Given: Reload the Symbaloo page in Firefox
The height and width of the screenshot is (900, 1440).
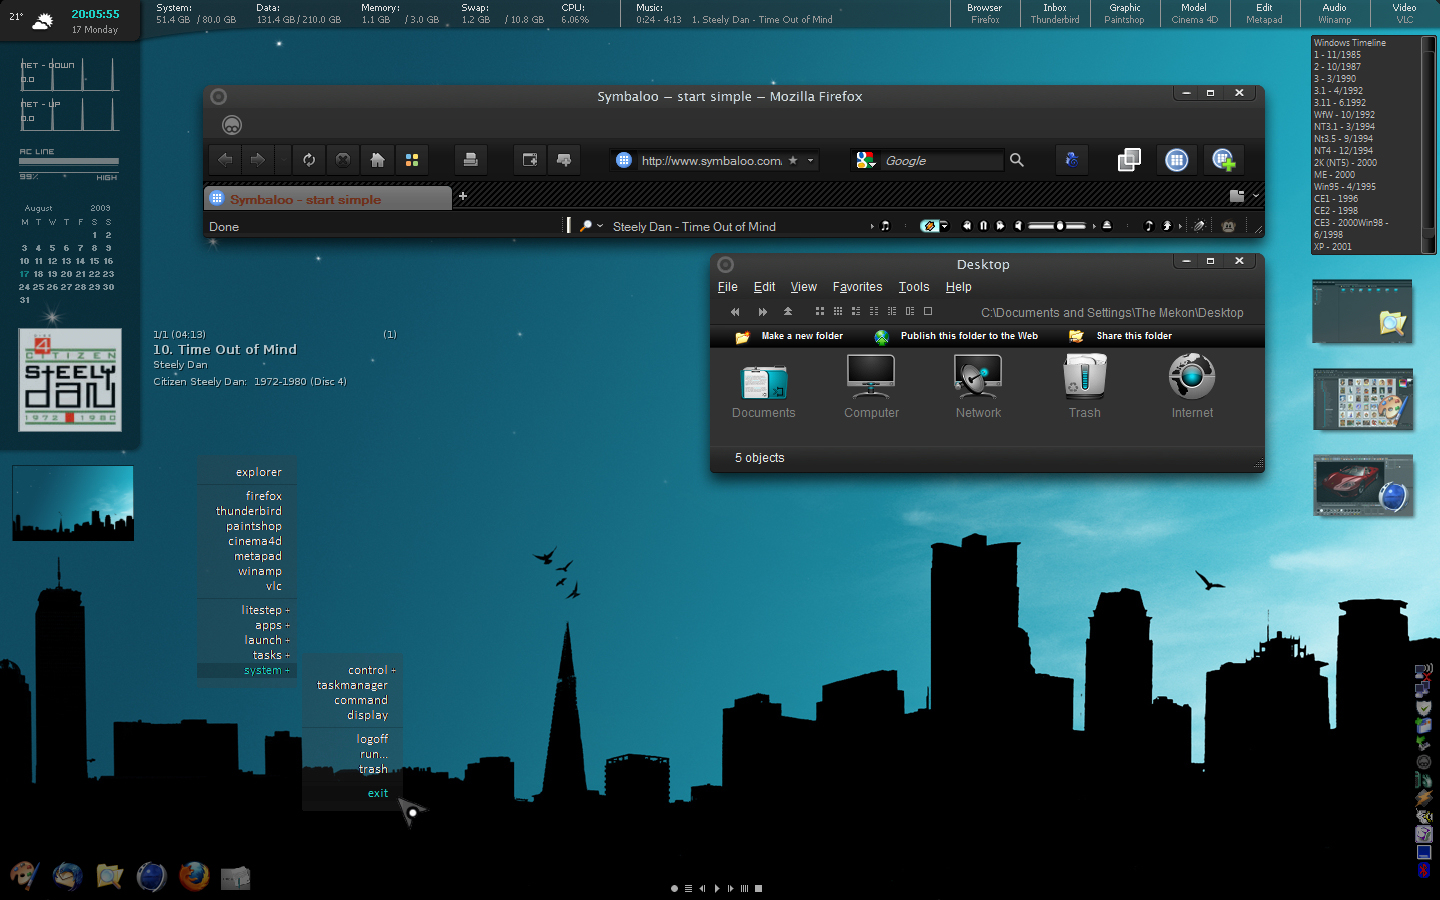Looking at the screenshot, I should (309, 160).
